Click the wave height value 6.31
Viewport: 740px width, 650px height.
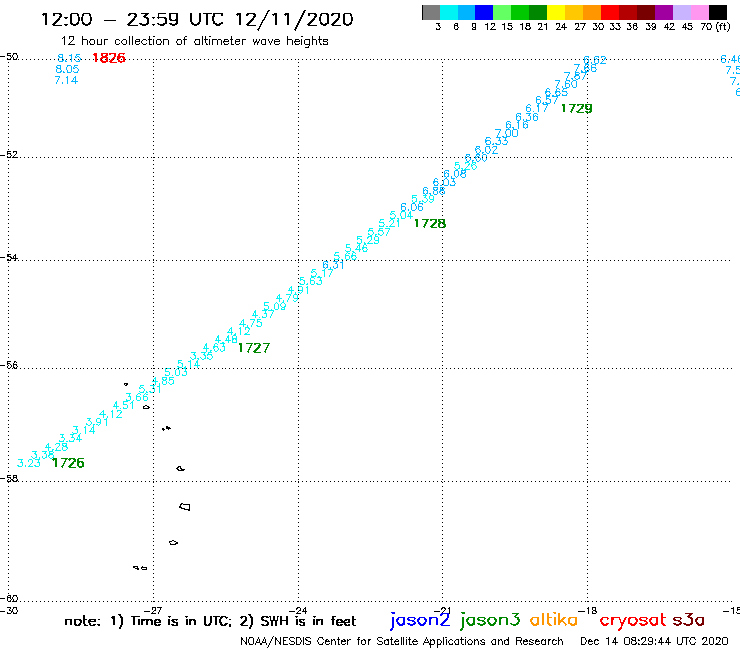tap(333, 265)
